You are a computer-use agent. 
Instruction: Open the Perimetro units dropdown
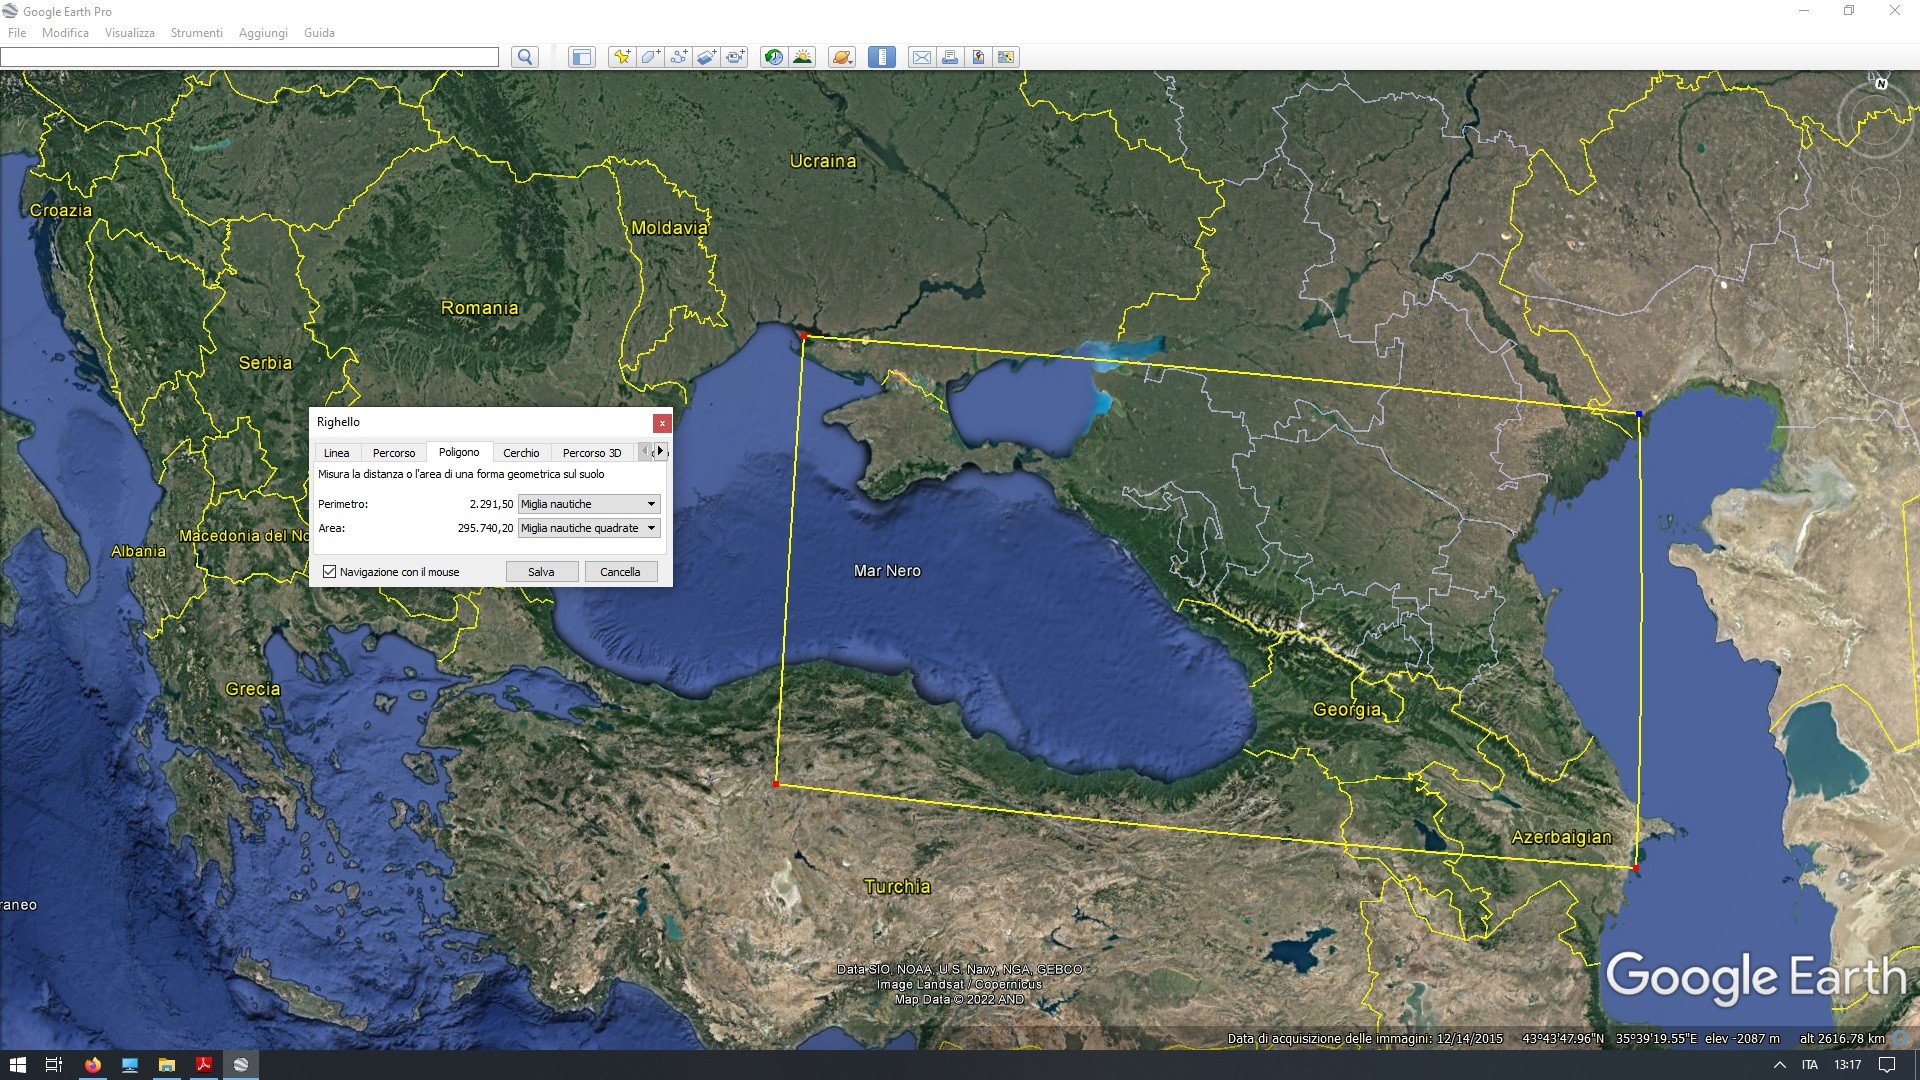pos(589,504)
